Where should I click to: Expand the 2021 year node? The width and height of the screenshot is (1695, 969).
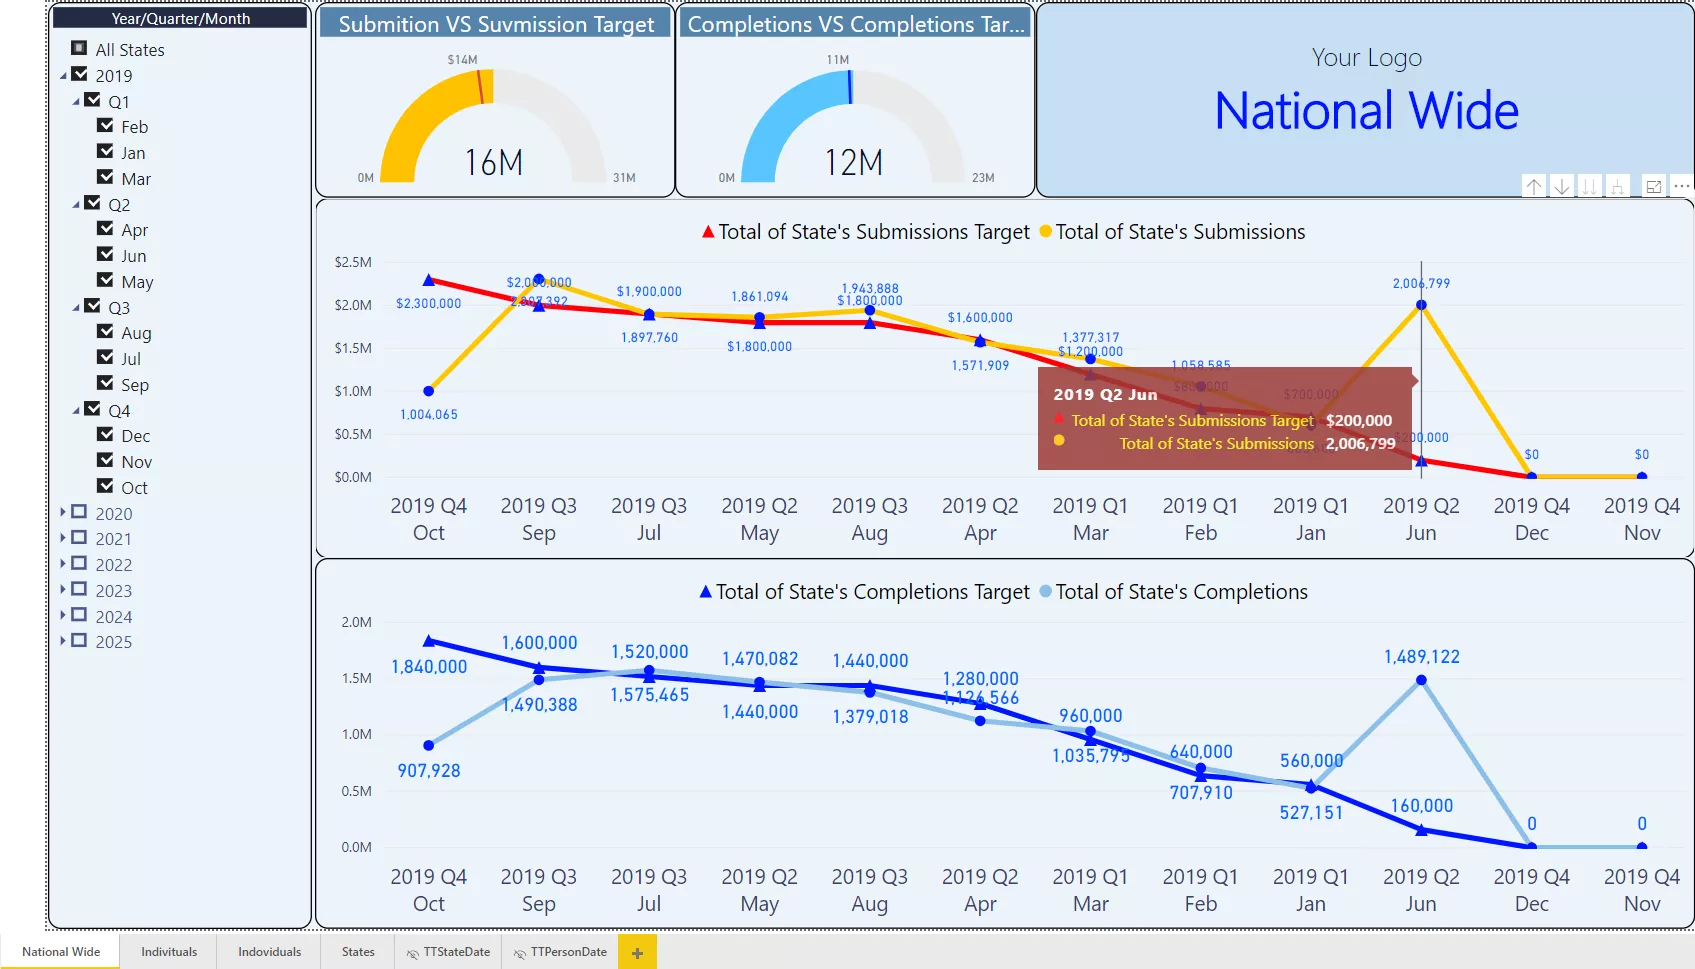click(63, 538)
